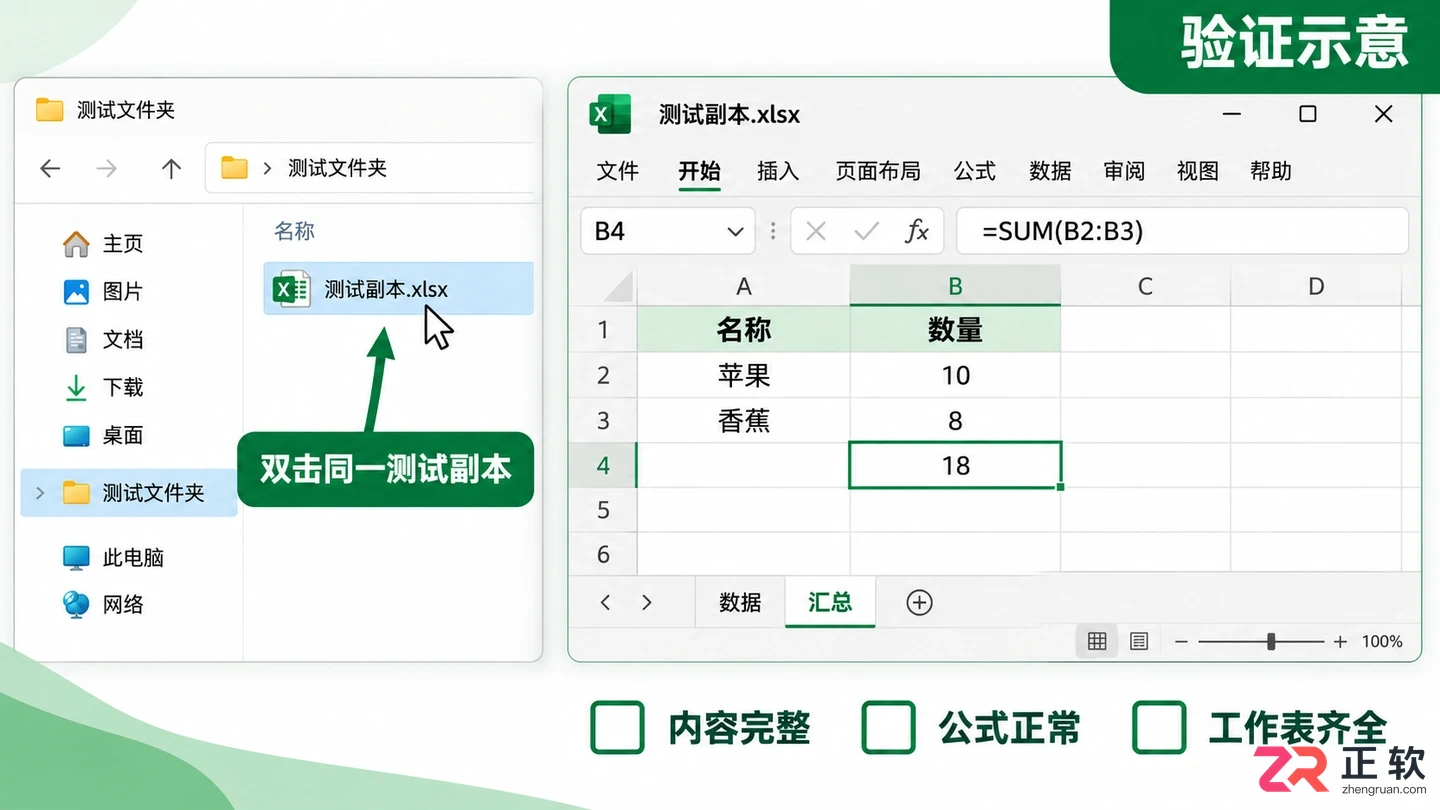The height and width of the screenshot is (810, 1440).
Task: Select 此电脑 in the explorer sidebar
Action: coord(113,557)
